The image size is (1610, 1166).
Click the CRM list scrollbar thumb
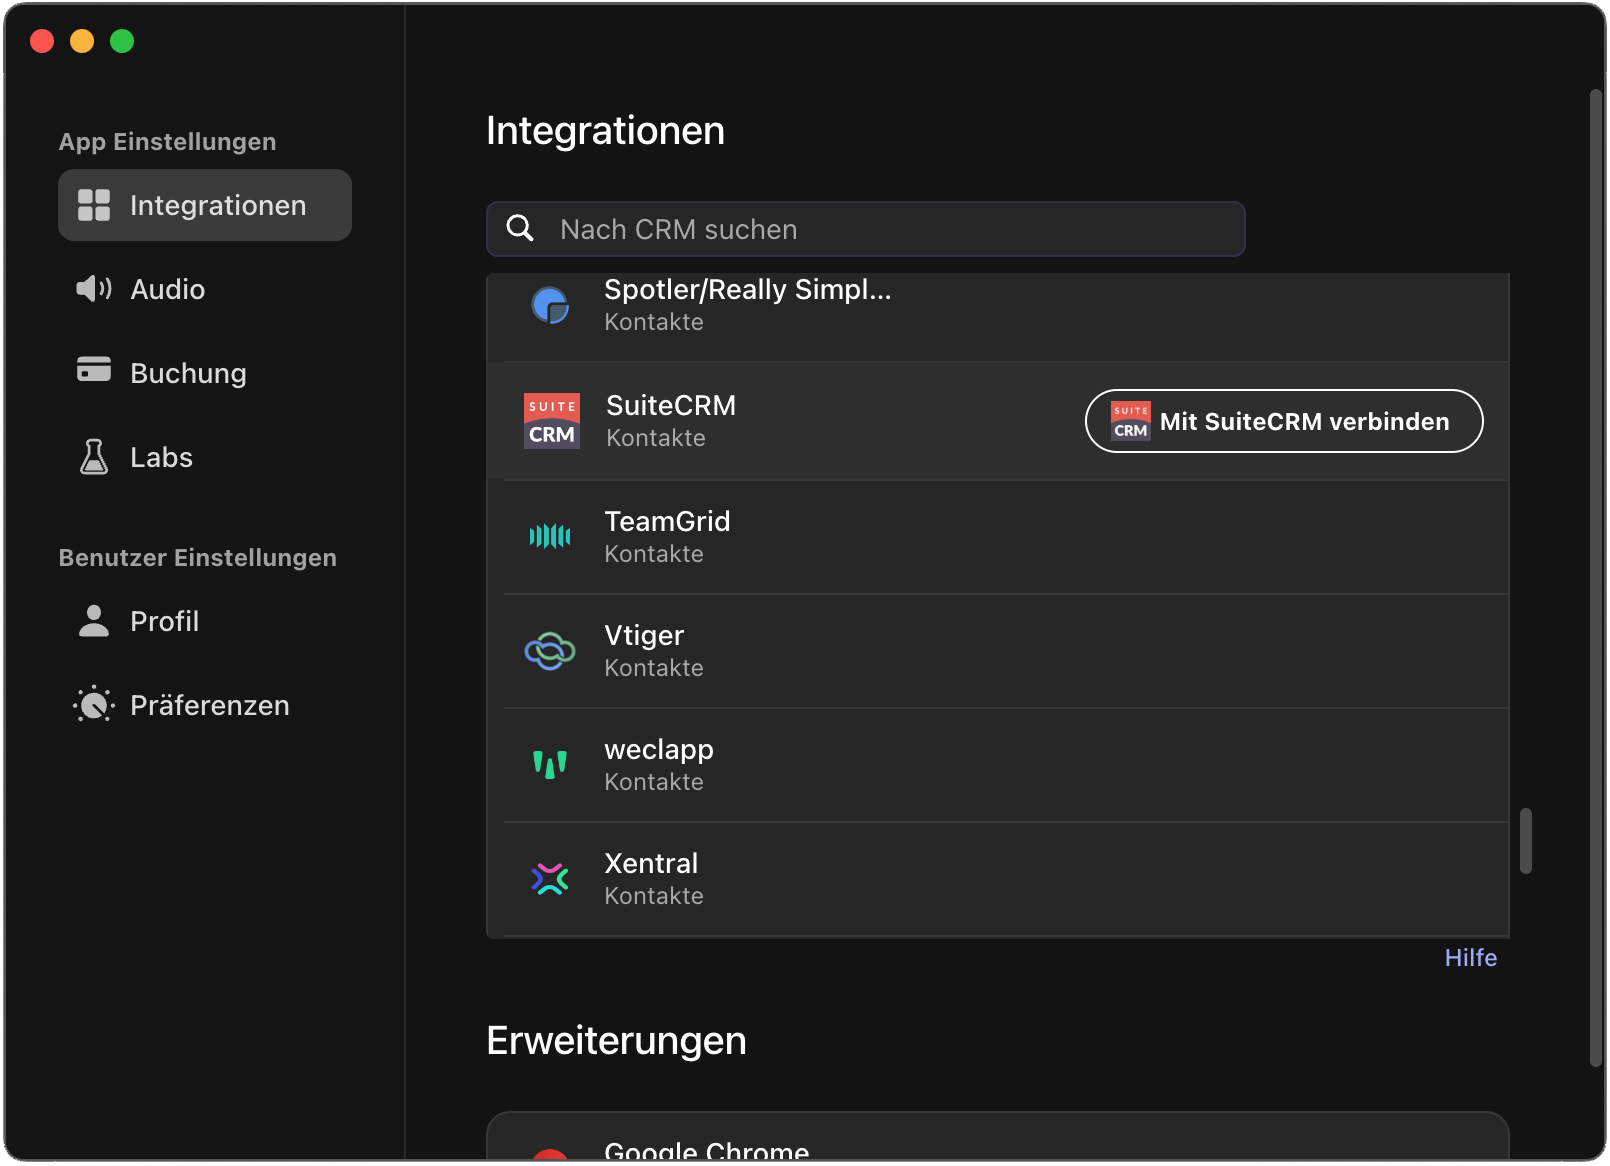coord(1525,841)
